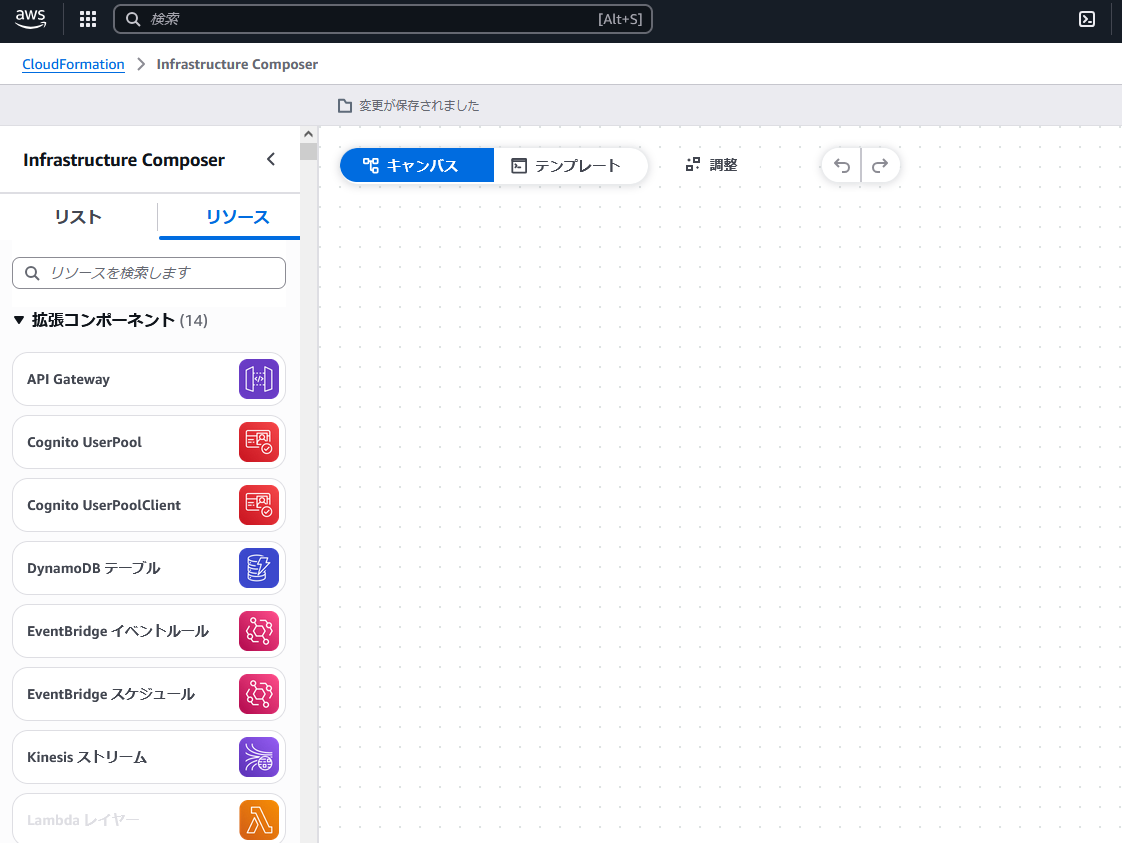The image size is (1122, 843).
Task: Open the CloudFormation breadcrumb link
Action: coord(73,64)
